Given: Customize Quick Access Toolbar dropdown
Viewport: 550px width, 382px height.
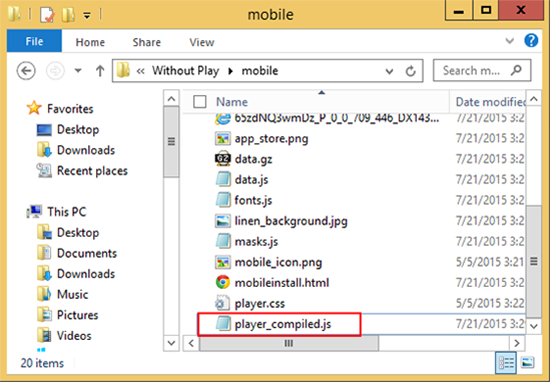Looking at the screenshot, I should click(87, 15).
